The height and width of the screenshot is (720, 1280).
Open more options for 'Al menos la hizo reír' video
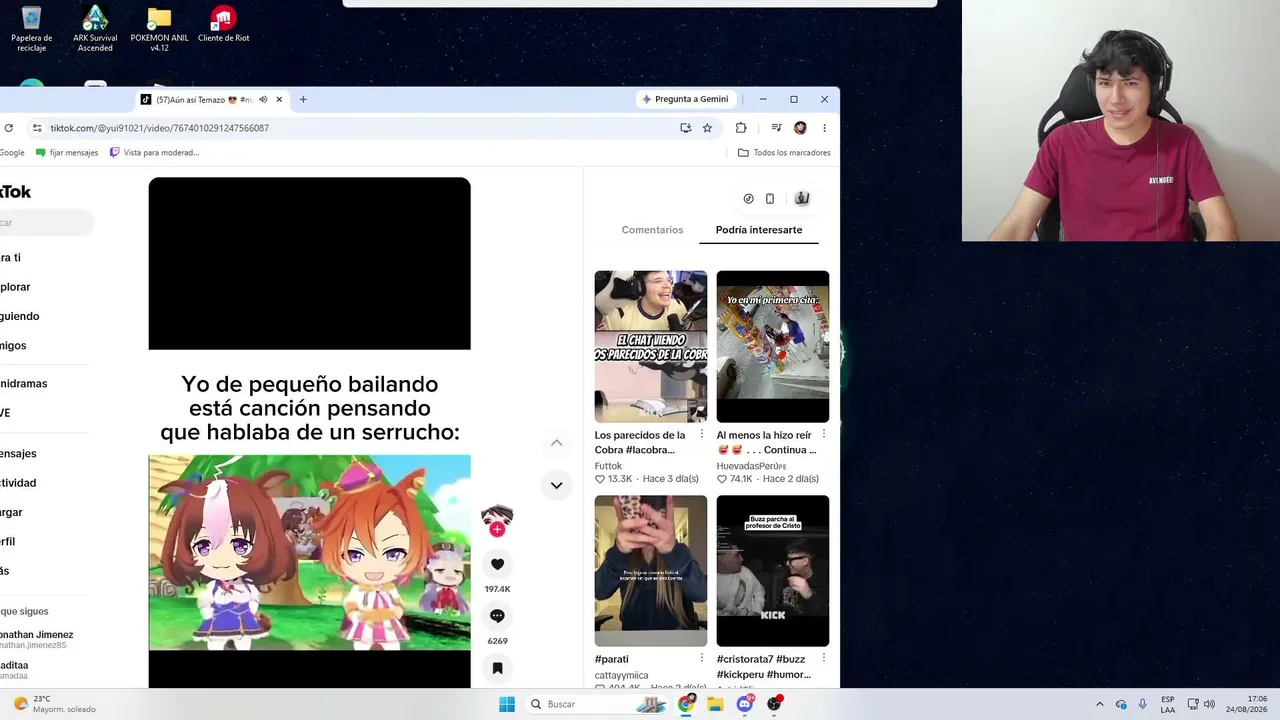823,434
